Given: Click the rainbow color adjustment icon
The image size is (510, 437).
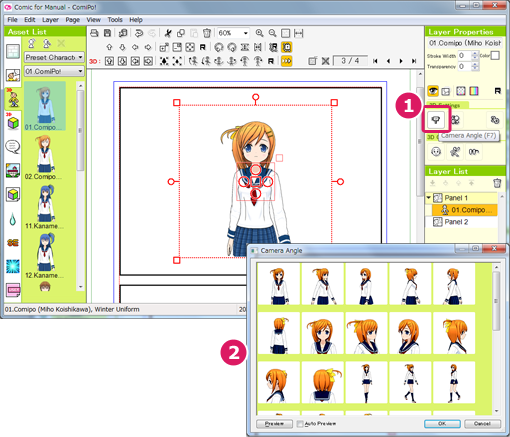Looking at the screenshot, I should [x=474, y=91].
